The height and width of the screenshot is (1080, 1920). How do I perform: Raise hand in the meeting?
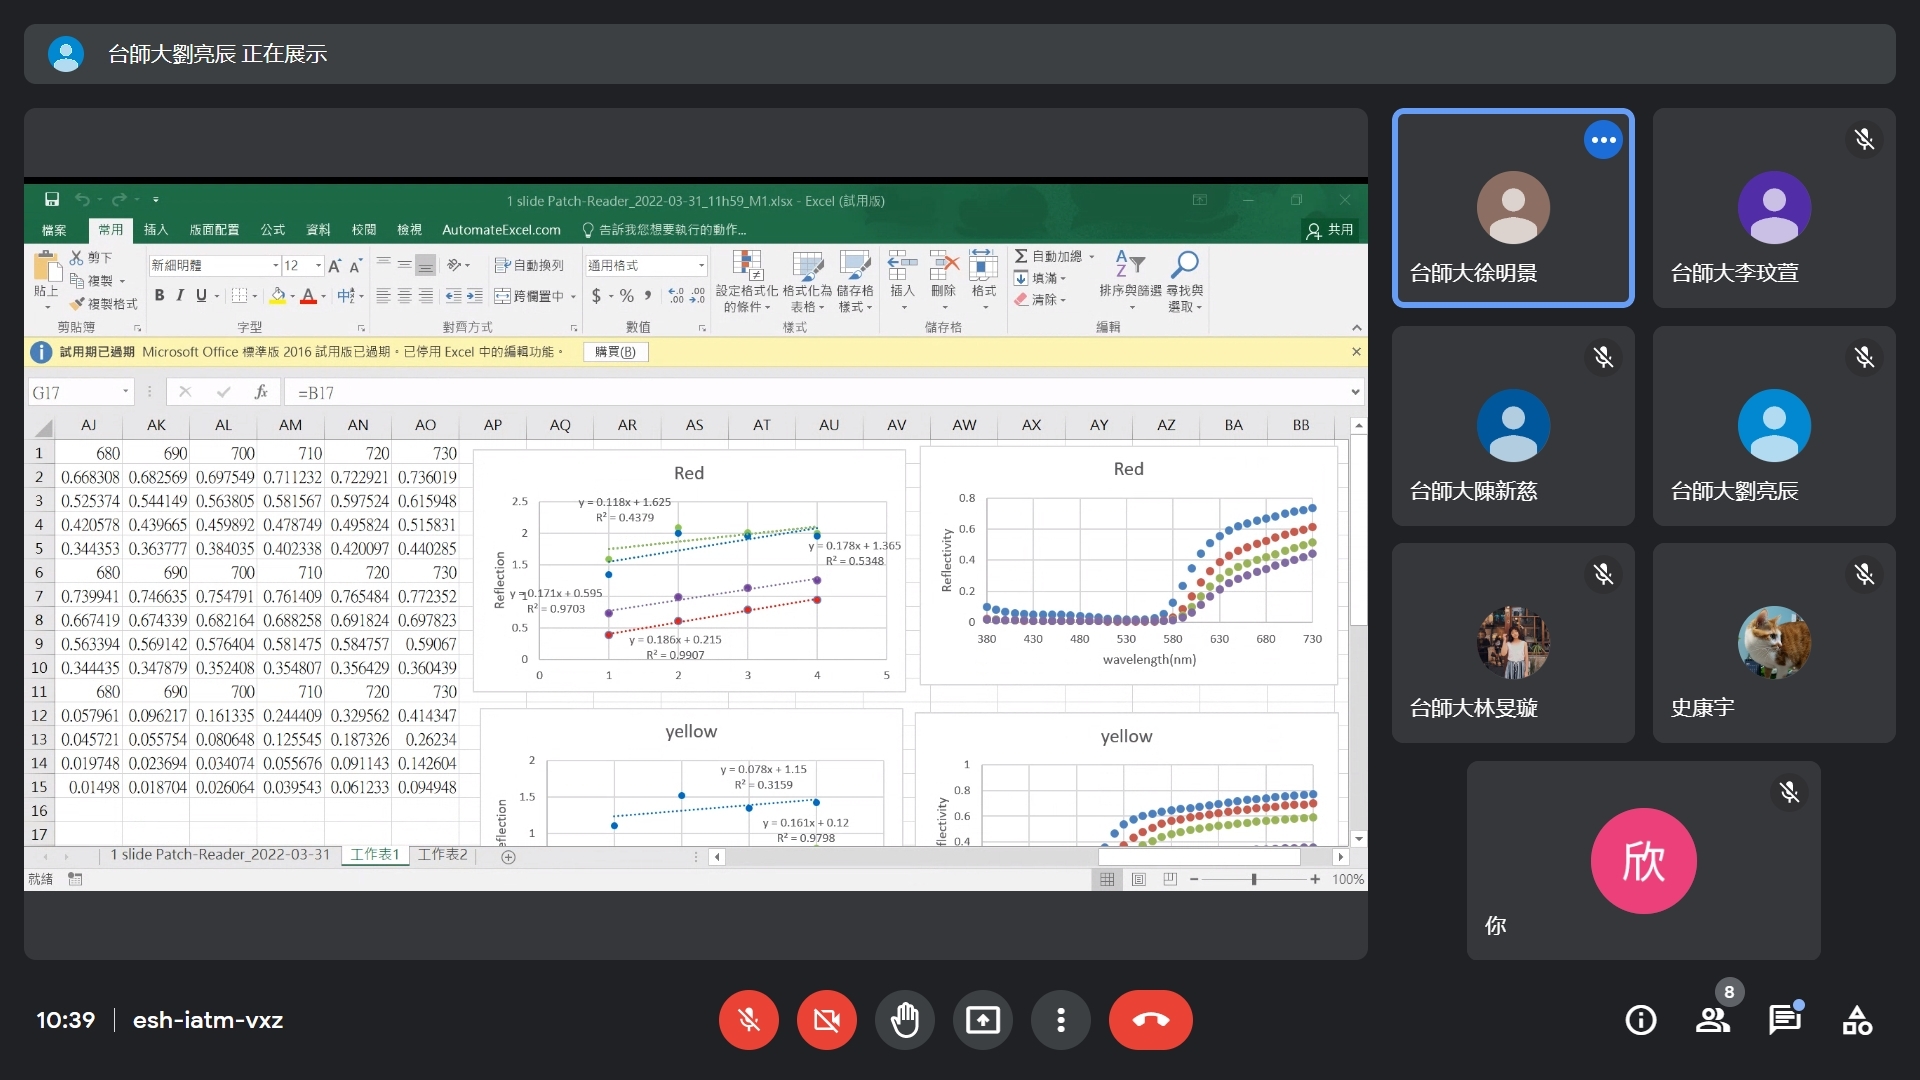904,1020
